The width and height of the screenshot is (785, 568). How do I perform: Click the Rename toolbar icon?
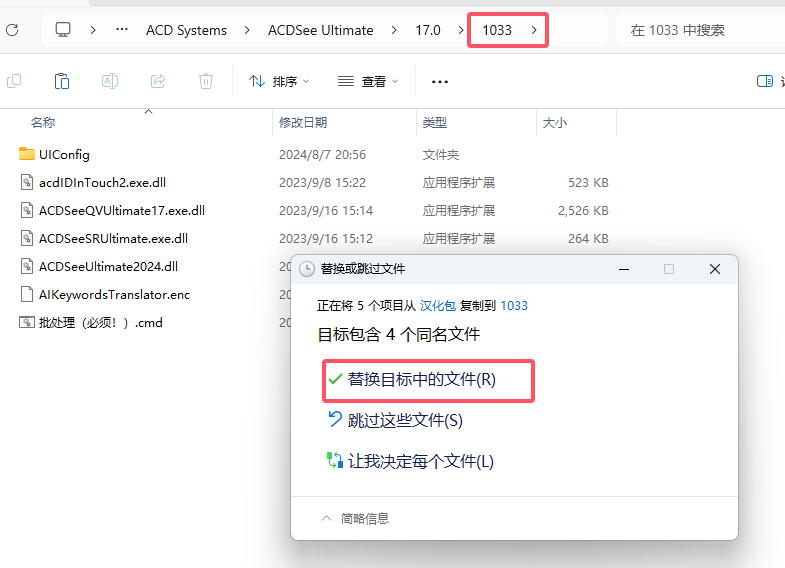110,81
